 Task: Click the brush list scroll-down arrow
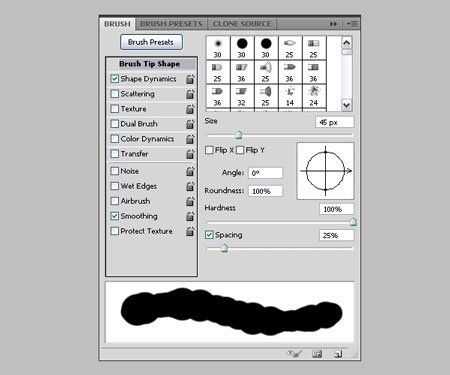point(347,105)
